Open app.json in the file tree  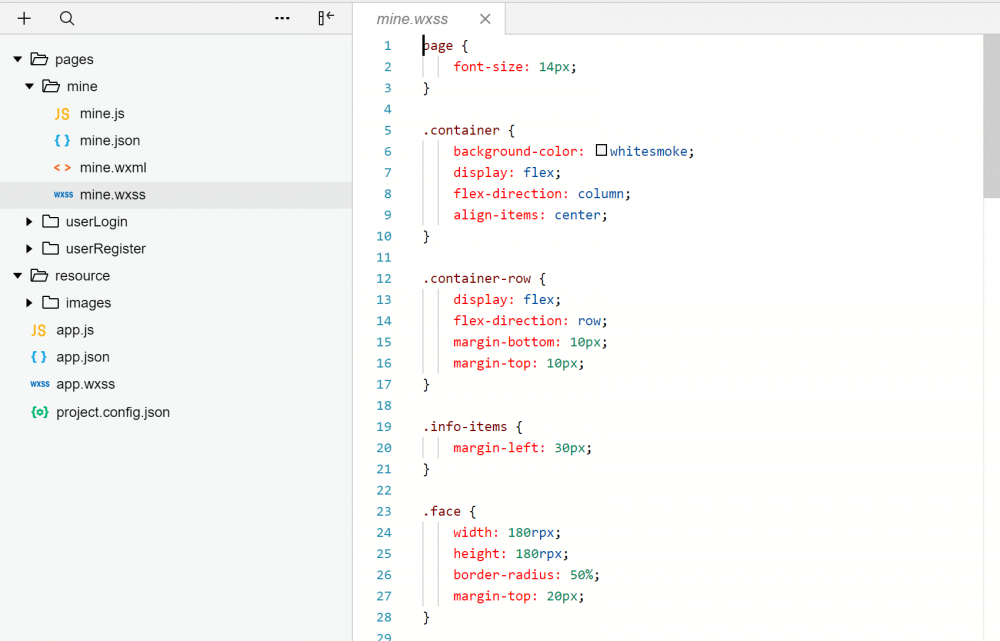click(82, 357)
